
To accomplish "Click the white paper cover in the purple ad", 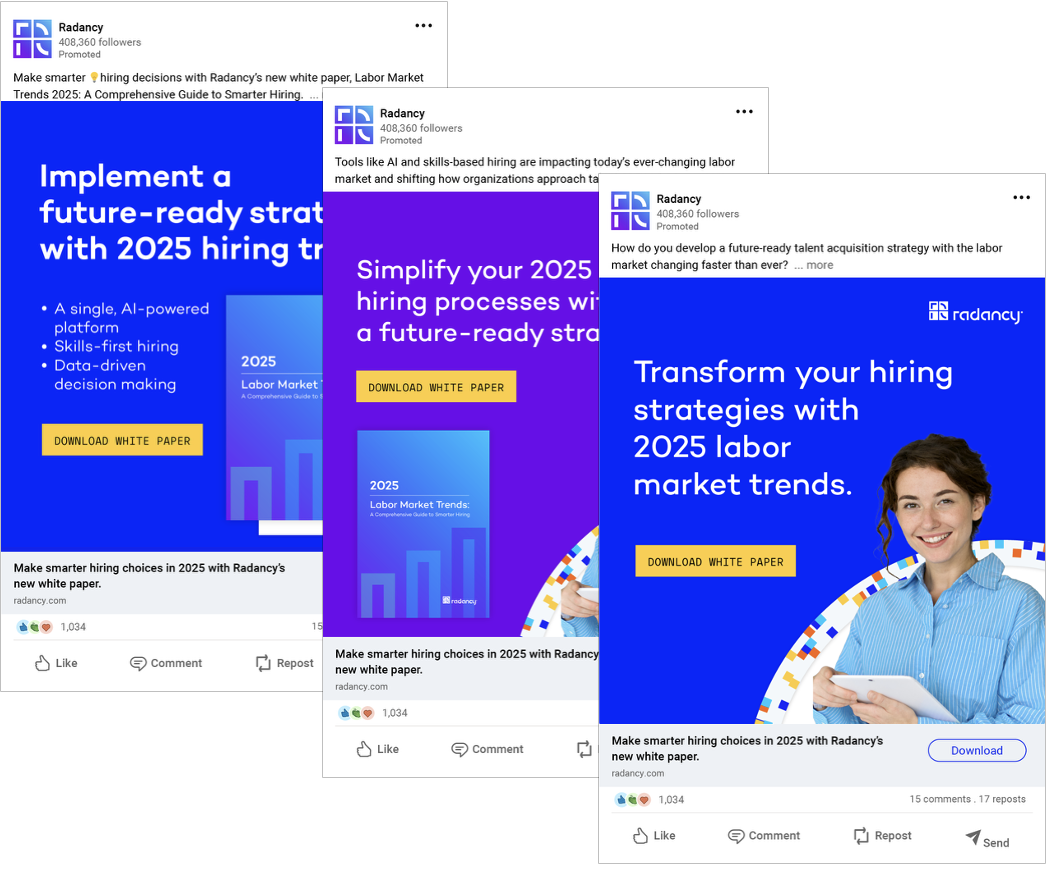I will (423, 524).
